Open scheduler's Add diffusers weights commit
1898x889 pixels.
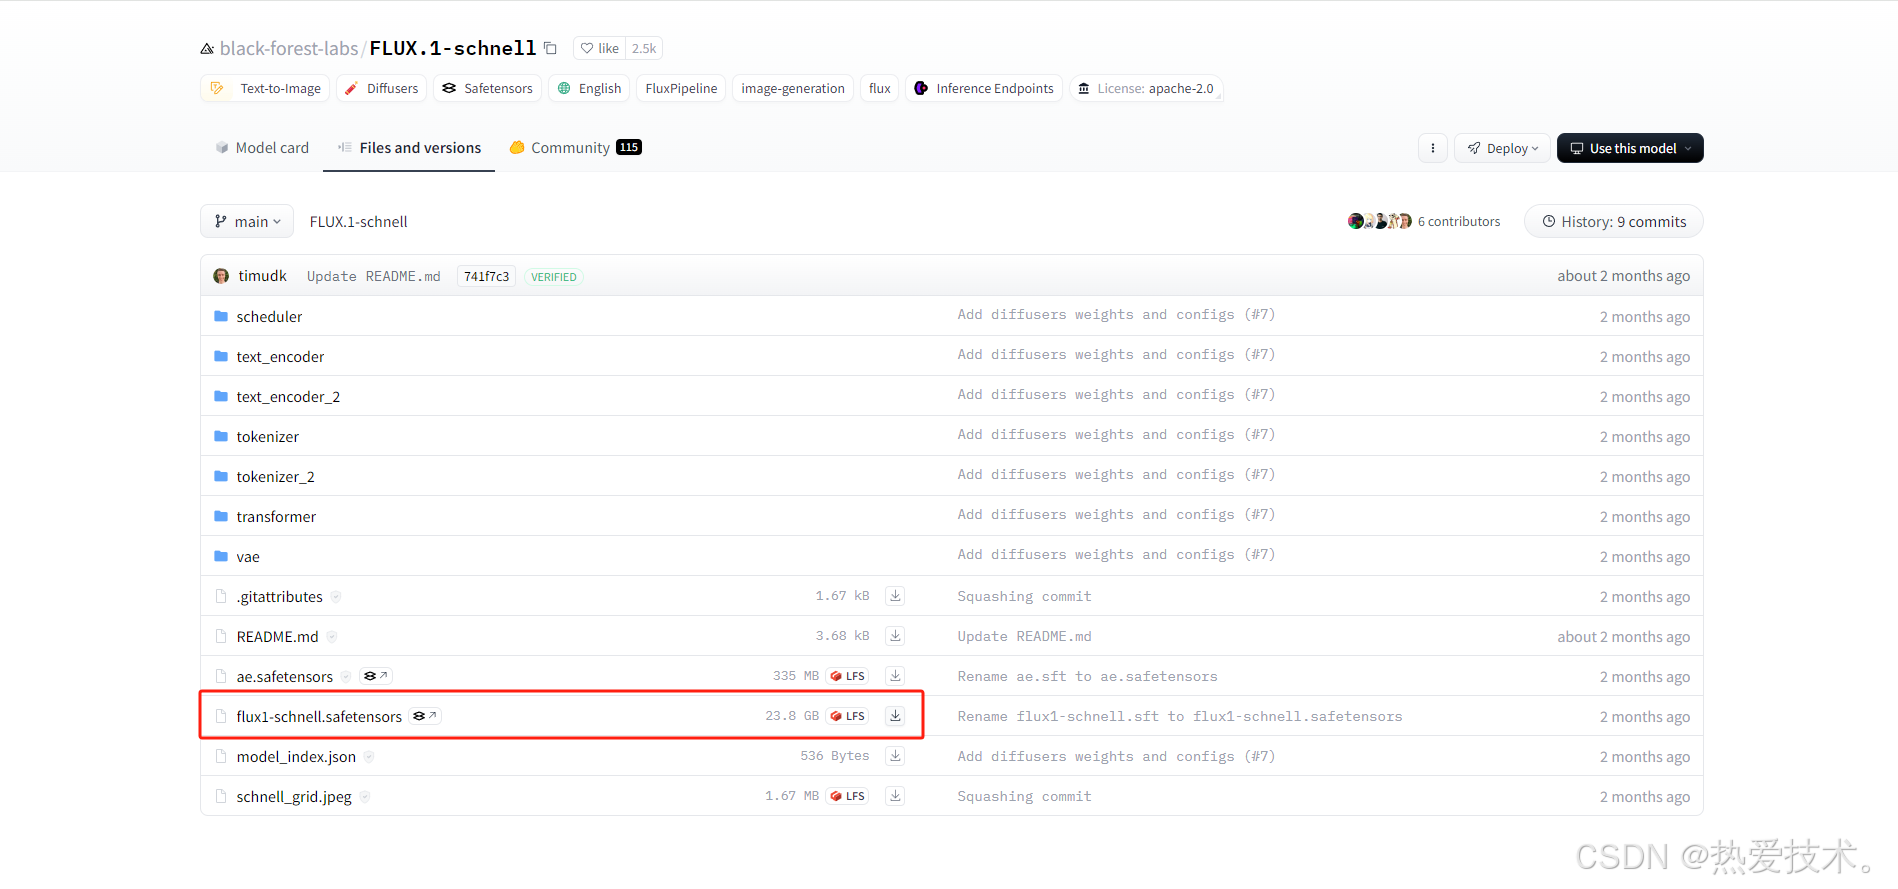pos(1116,314)
